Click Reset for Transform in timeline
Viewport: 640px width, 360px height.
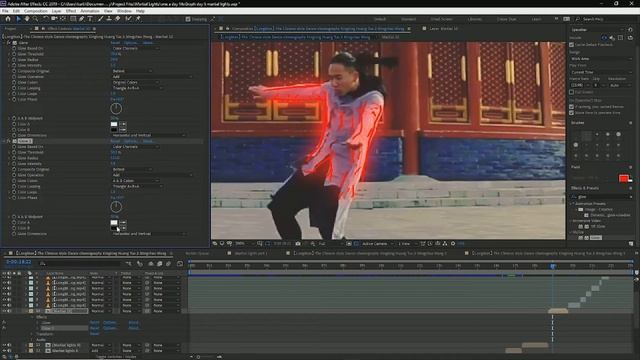pyautogui.click(x=94, y=334)
